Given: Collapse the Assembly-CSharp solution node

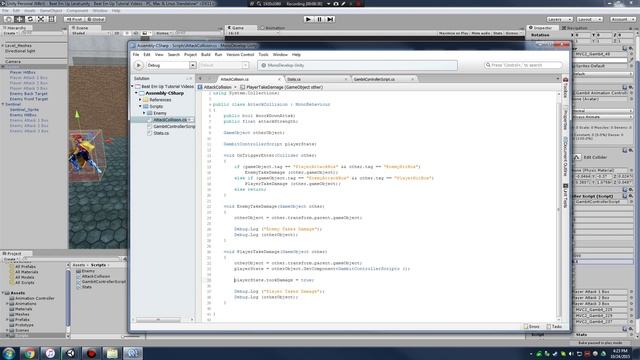Looking at the screenshot, I should tap(136, 93).
